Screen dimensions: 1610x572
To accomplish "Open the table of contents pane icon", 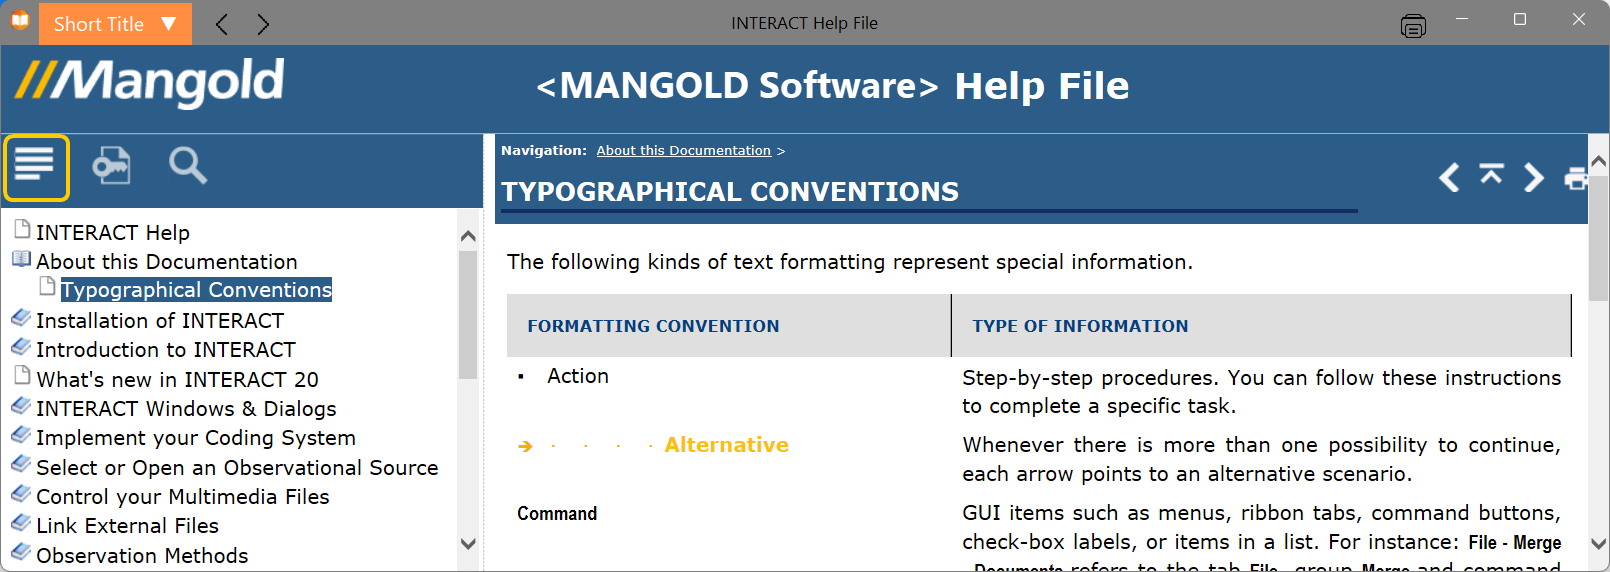I will (x=36, y=167).
